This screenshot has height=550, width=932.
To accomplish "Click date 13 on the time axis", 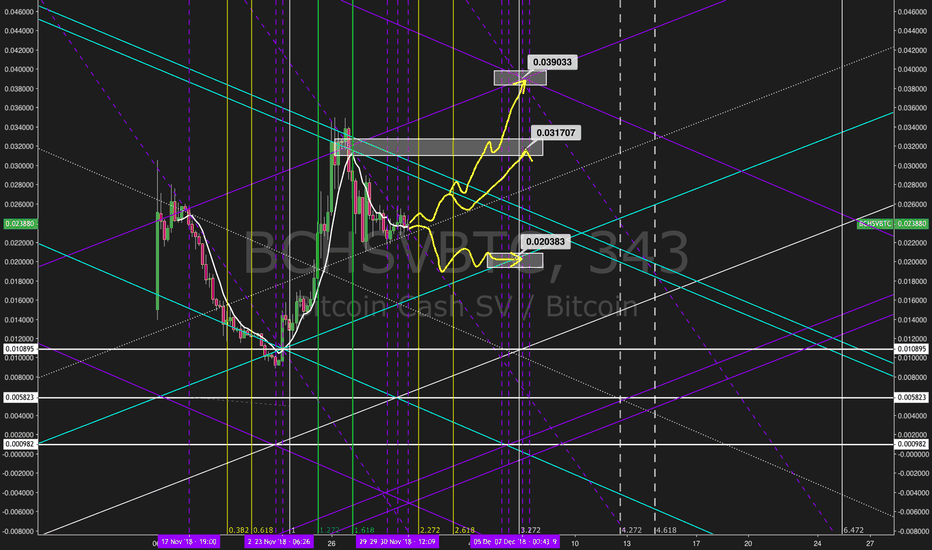I will pos(626,543).
